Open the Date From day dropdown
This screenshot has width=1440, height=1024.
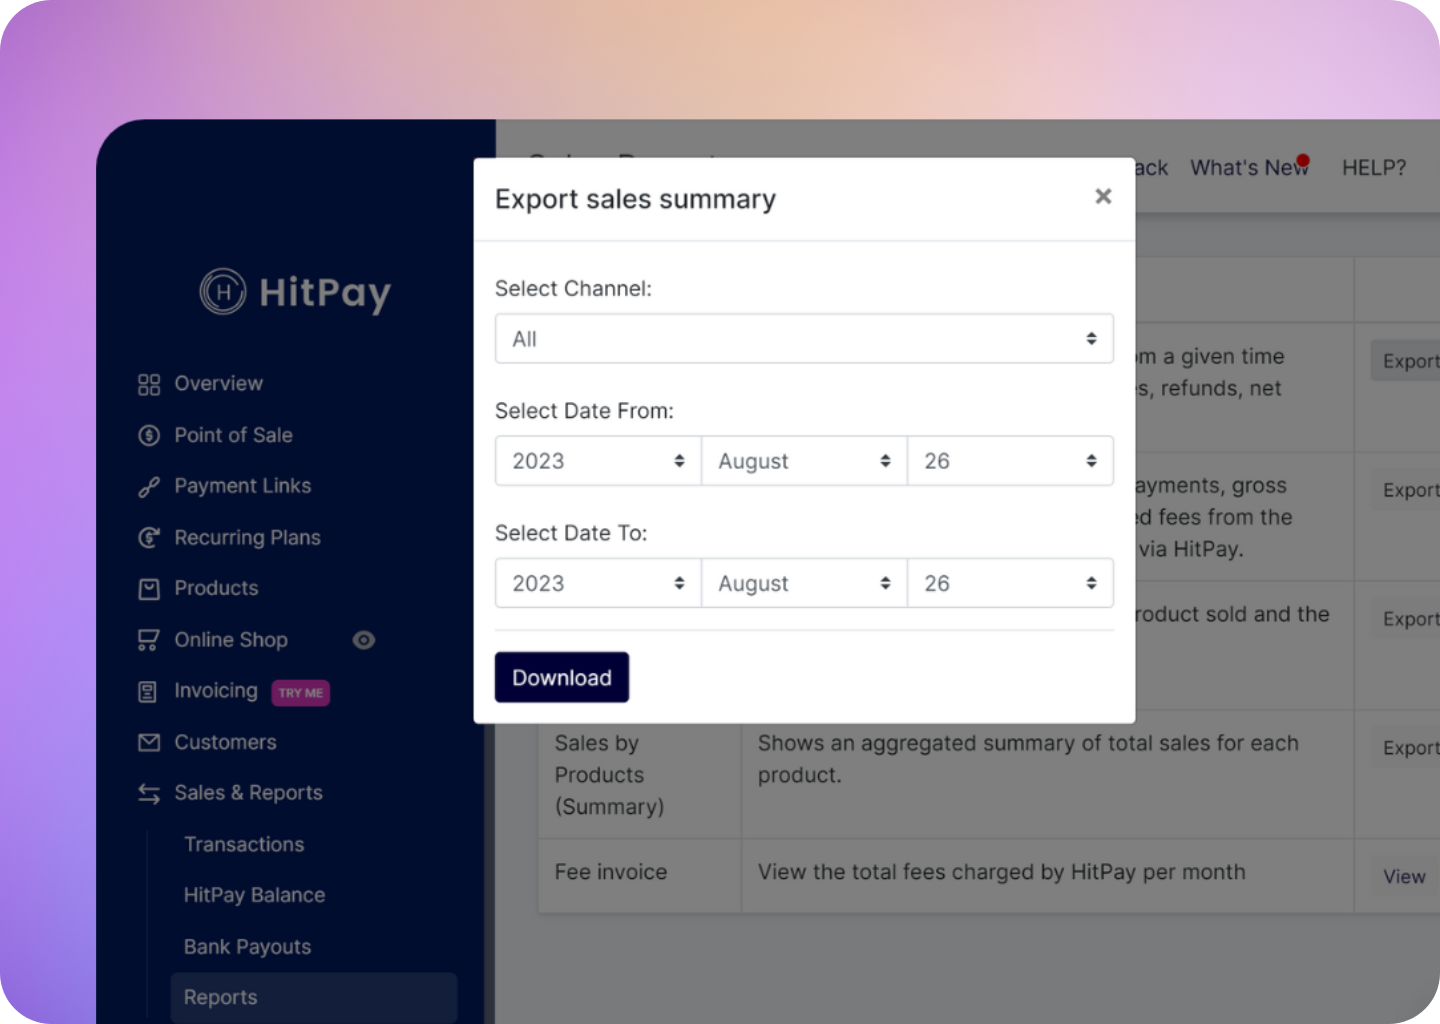click(1010, 461)
